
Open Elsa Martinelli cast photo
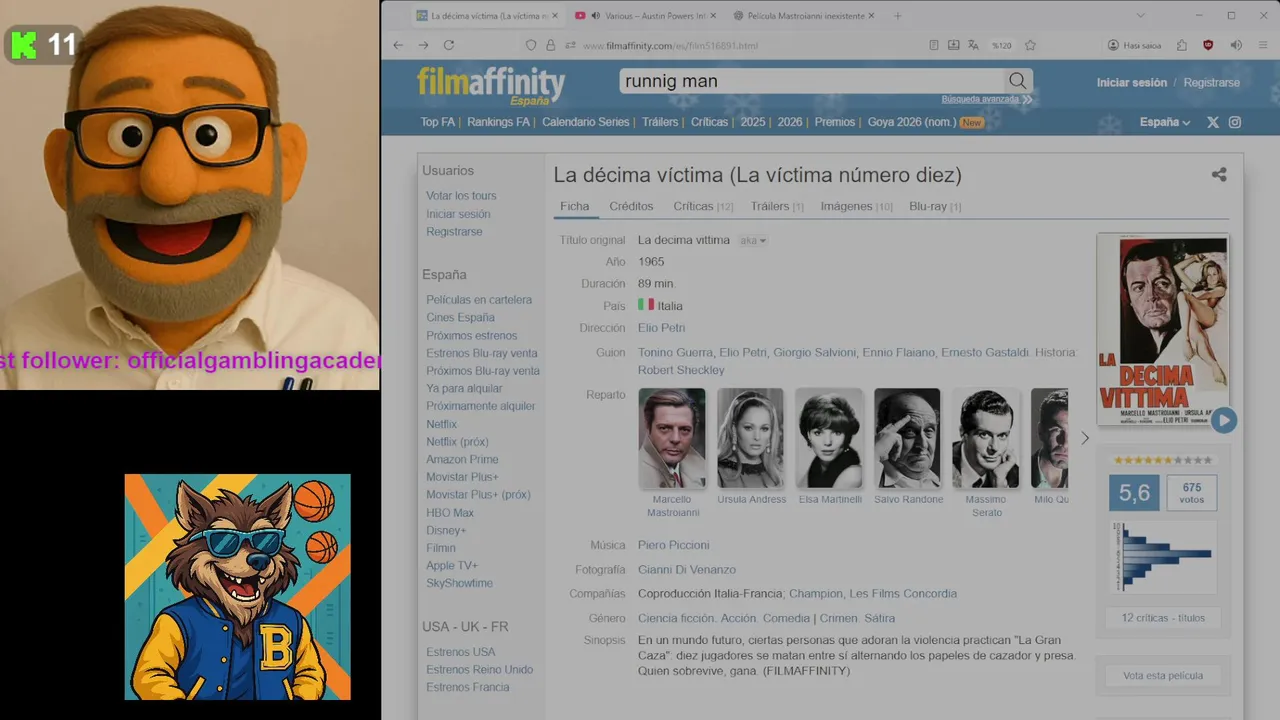829,438
